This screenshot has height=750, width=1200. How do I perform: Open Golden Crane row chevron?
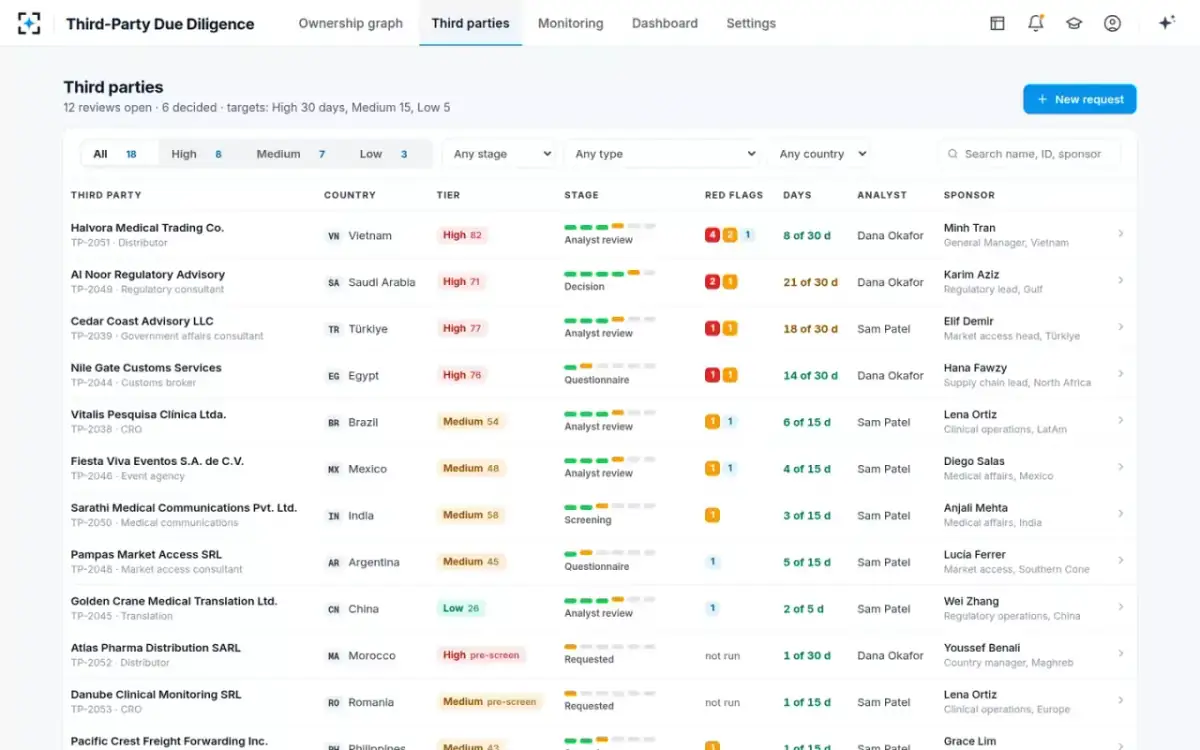[x=1120, y=607]
